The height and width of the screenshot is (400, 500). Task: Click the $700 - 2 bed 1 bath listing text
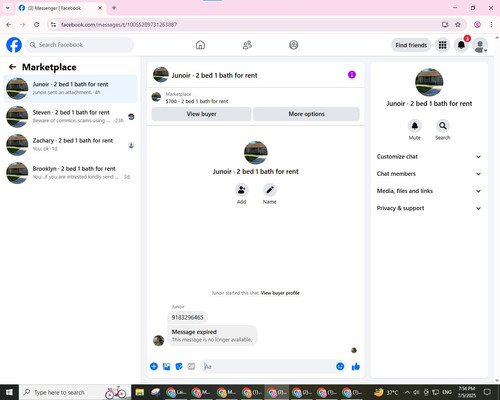[x=197, y=101]
